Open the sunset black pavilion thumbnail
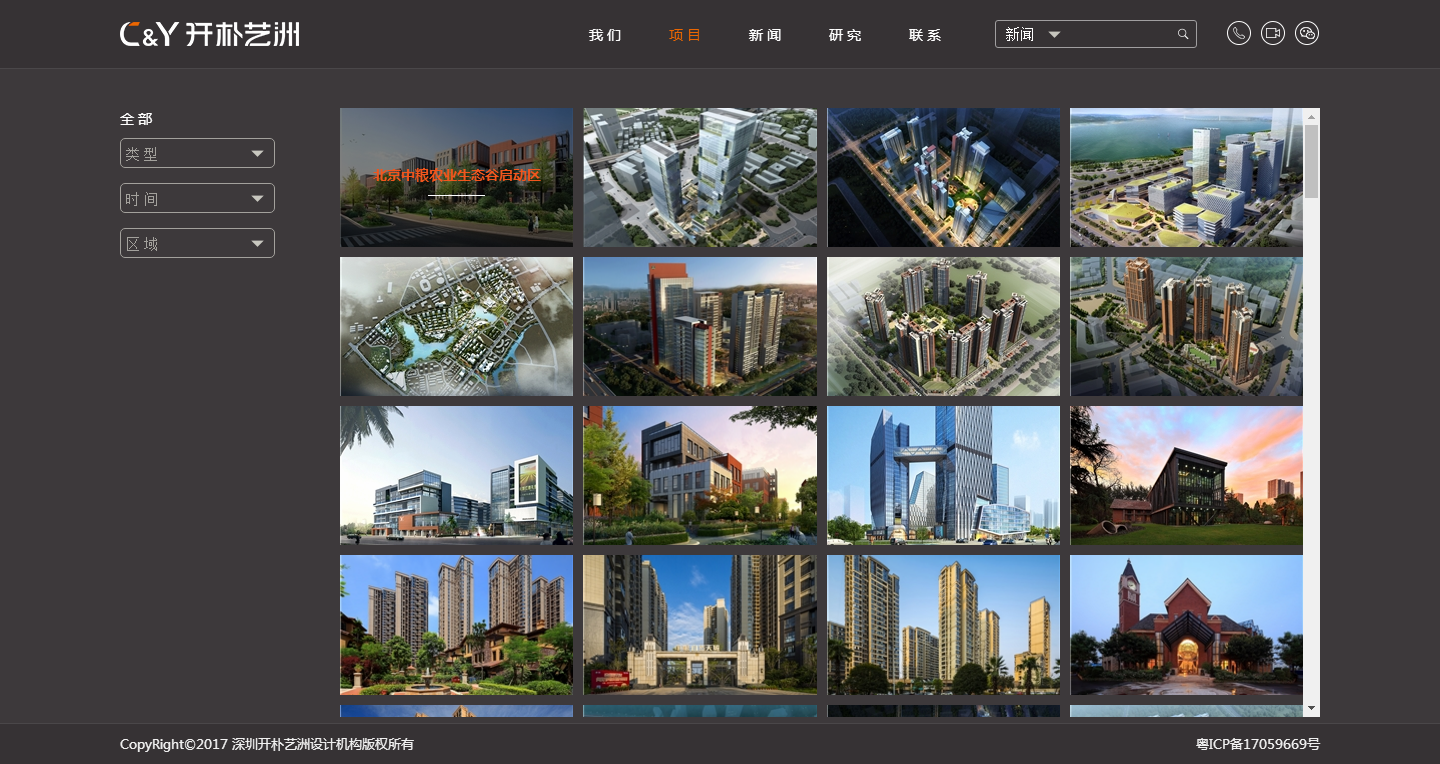Viewport: 1440px width, 764px height. point(1187,475)
